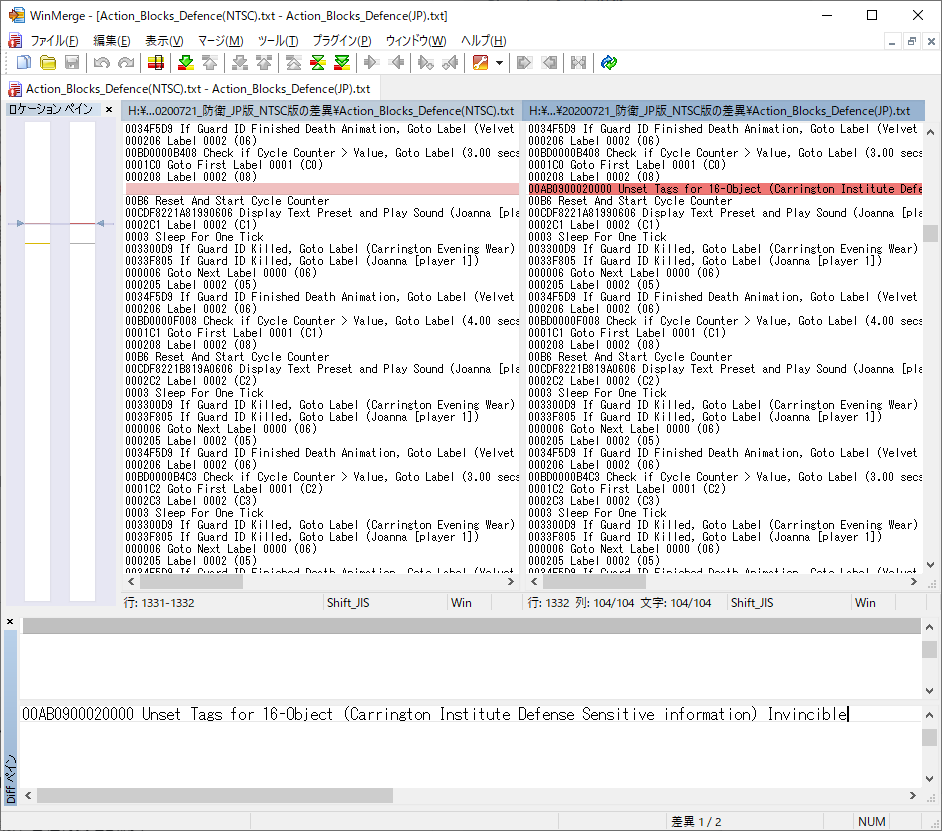Image resolution: width=942 pixels, height=831 pixels.
Task: Open the ファイル(F) menu
Action: 54,41
